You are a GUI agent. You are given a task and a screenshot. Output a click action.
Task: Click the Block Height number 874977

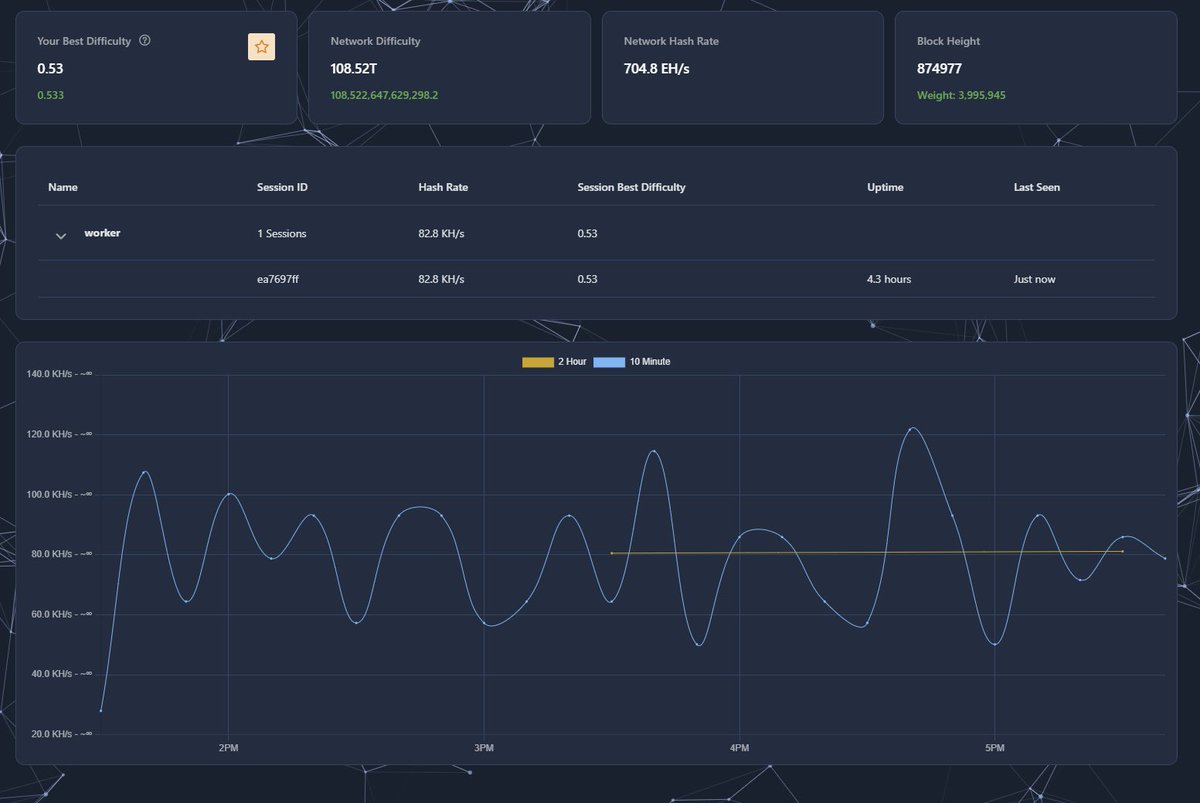click(940, 69)
